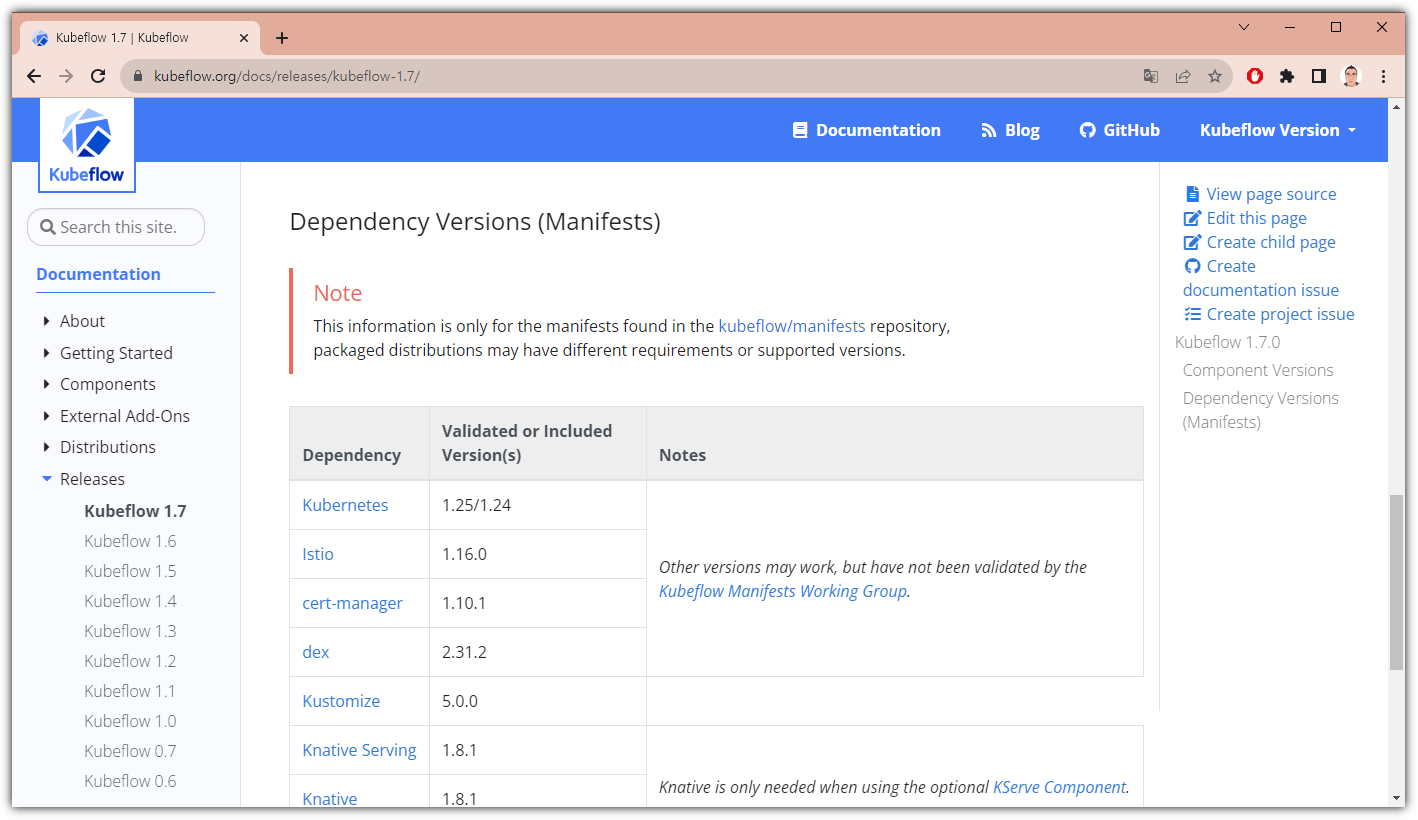This screenshot has height=820, width=1418.
Task: Click the scrollbar up arrow
Action: pos(1396,106)
